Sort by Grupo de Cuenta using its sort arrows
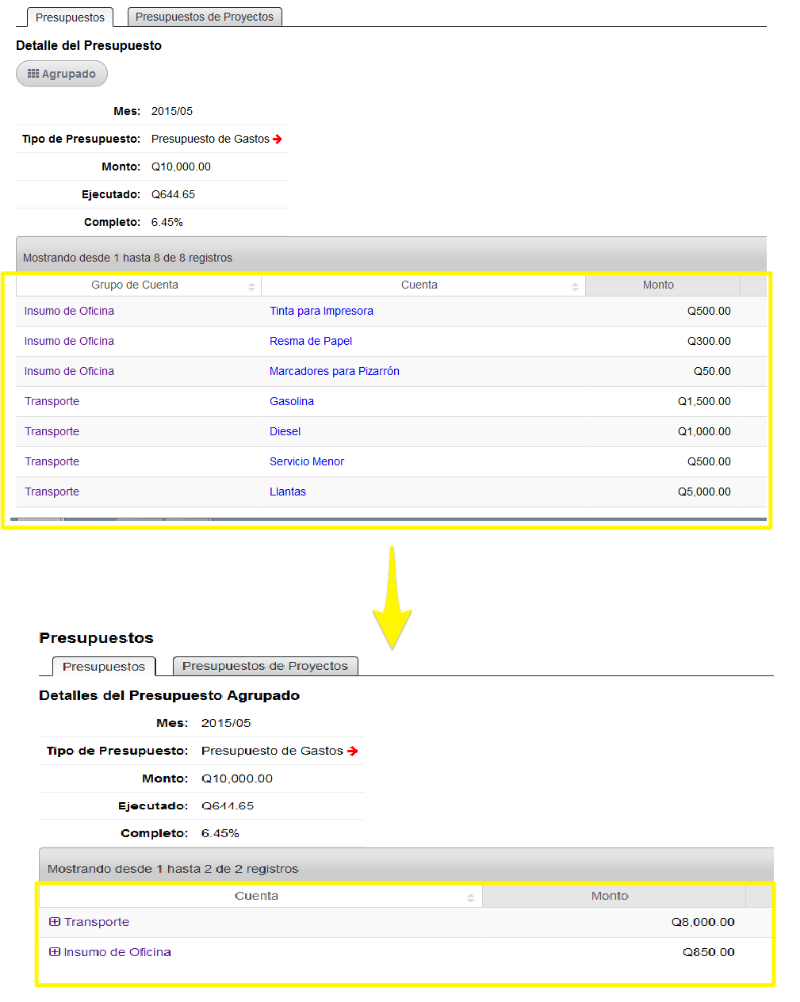The height and width of the screenshot is (1002, 800). click(x=252, y=287)
